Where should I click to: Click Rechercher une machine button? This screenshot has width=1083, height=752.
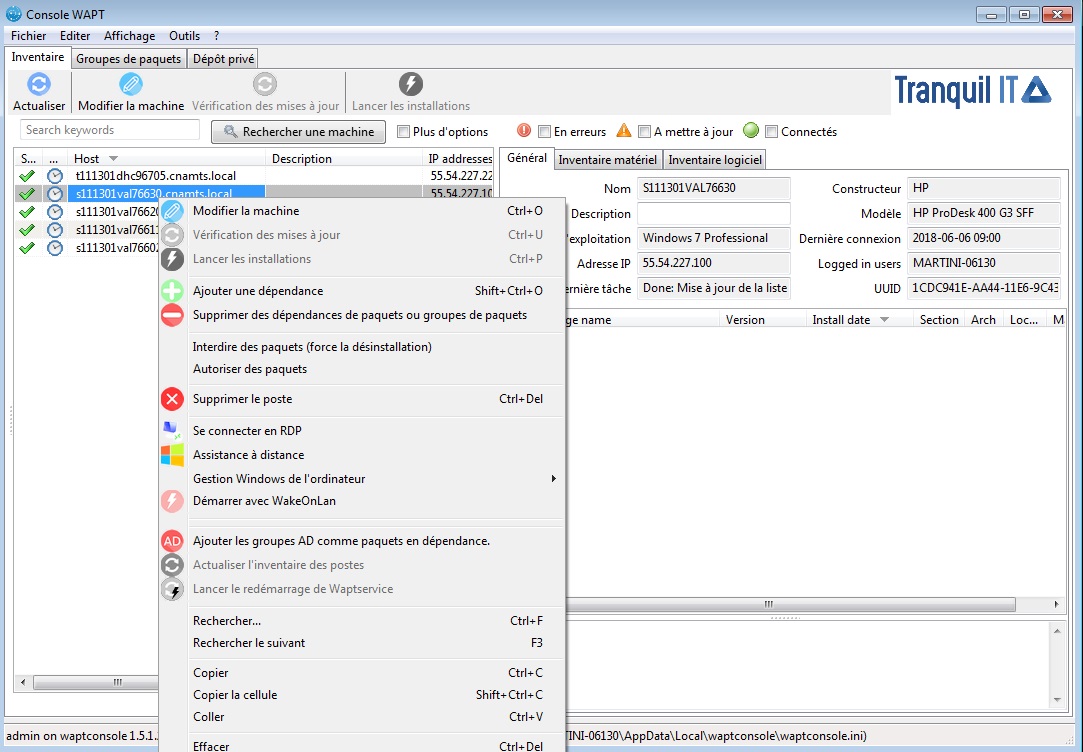point(298,132)
